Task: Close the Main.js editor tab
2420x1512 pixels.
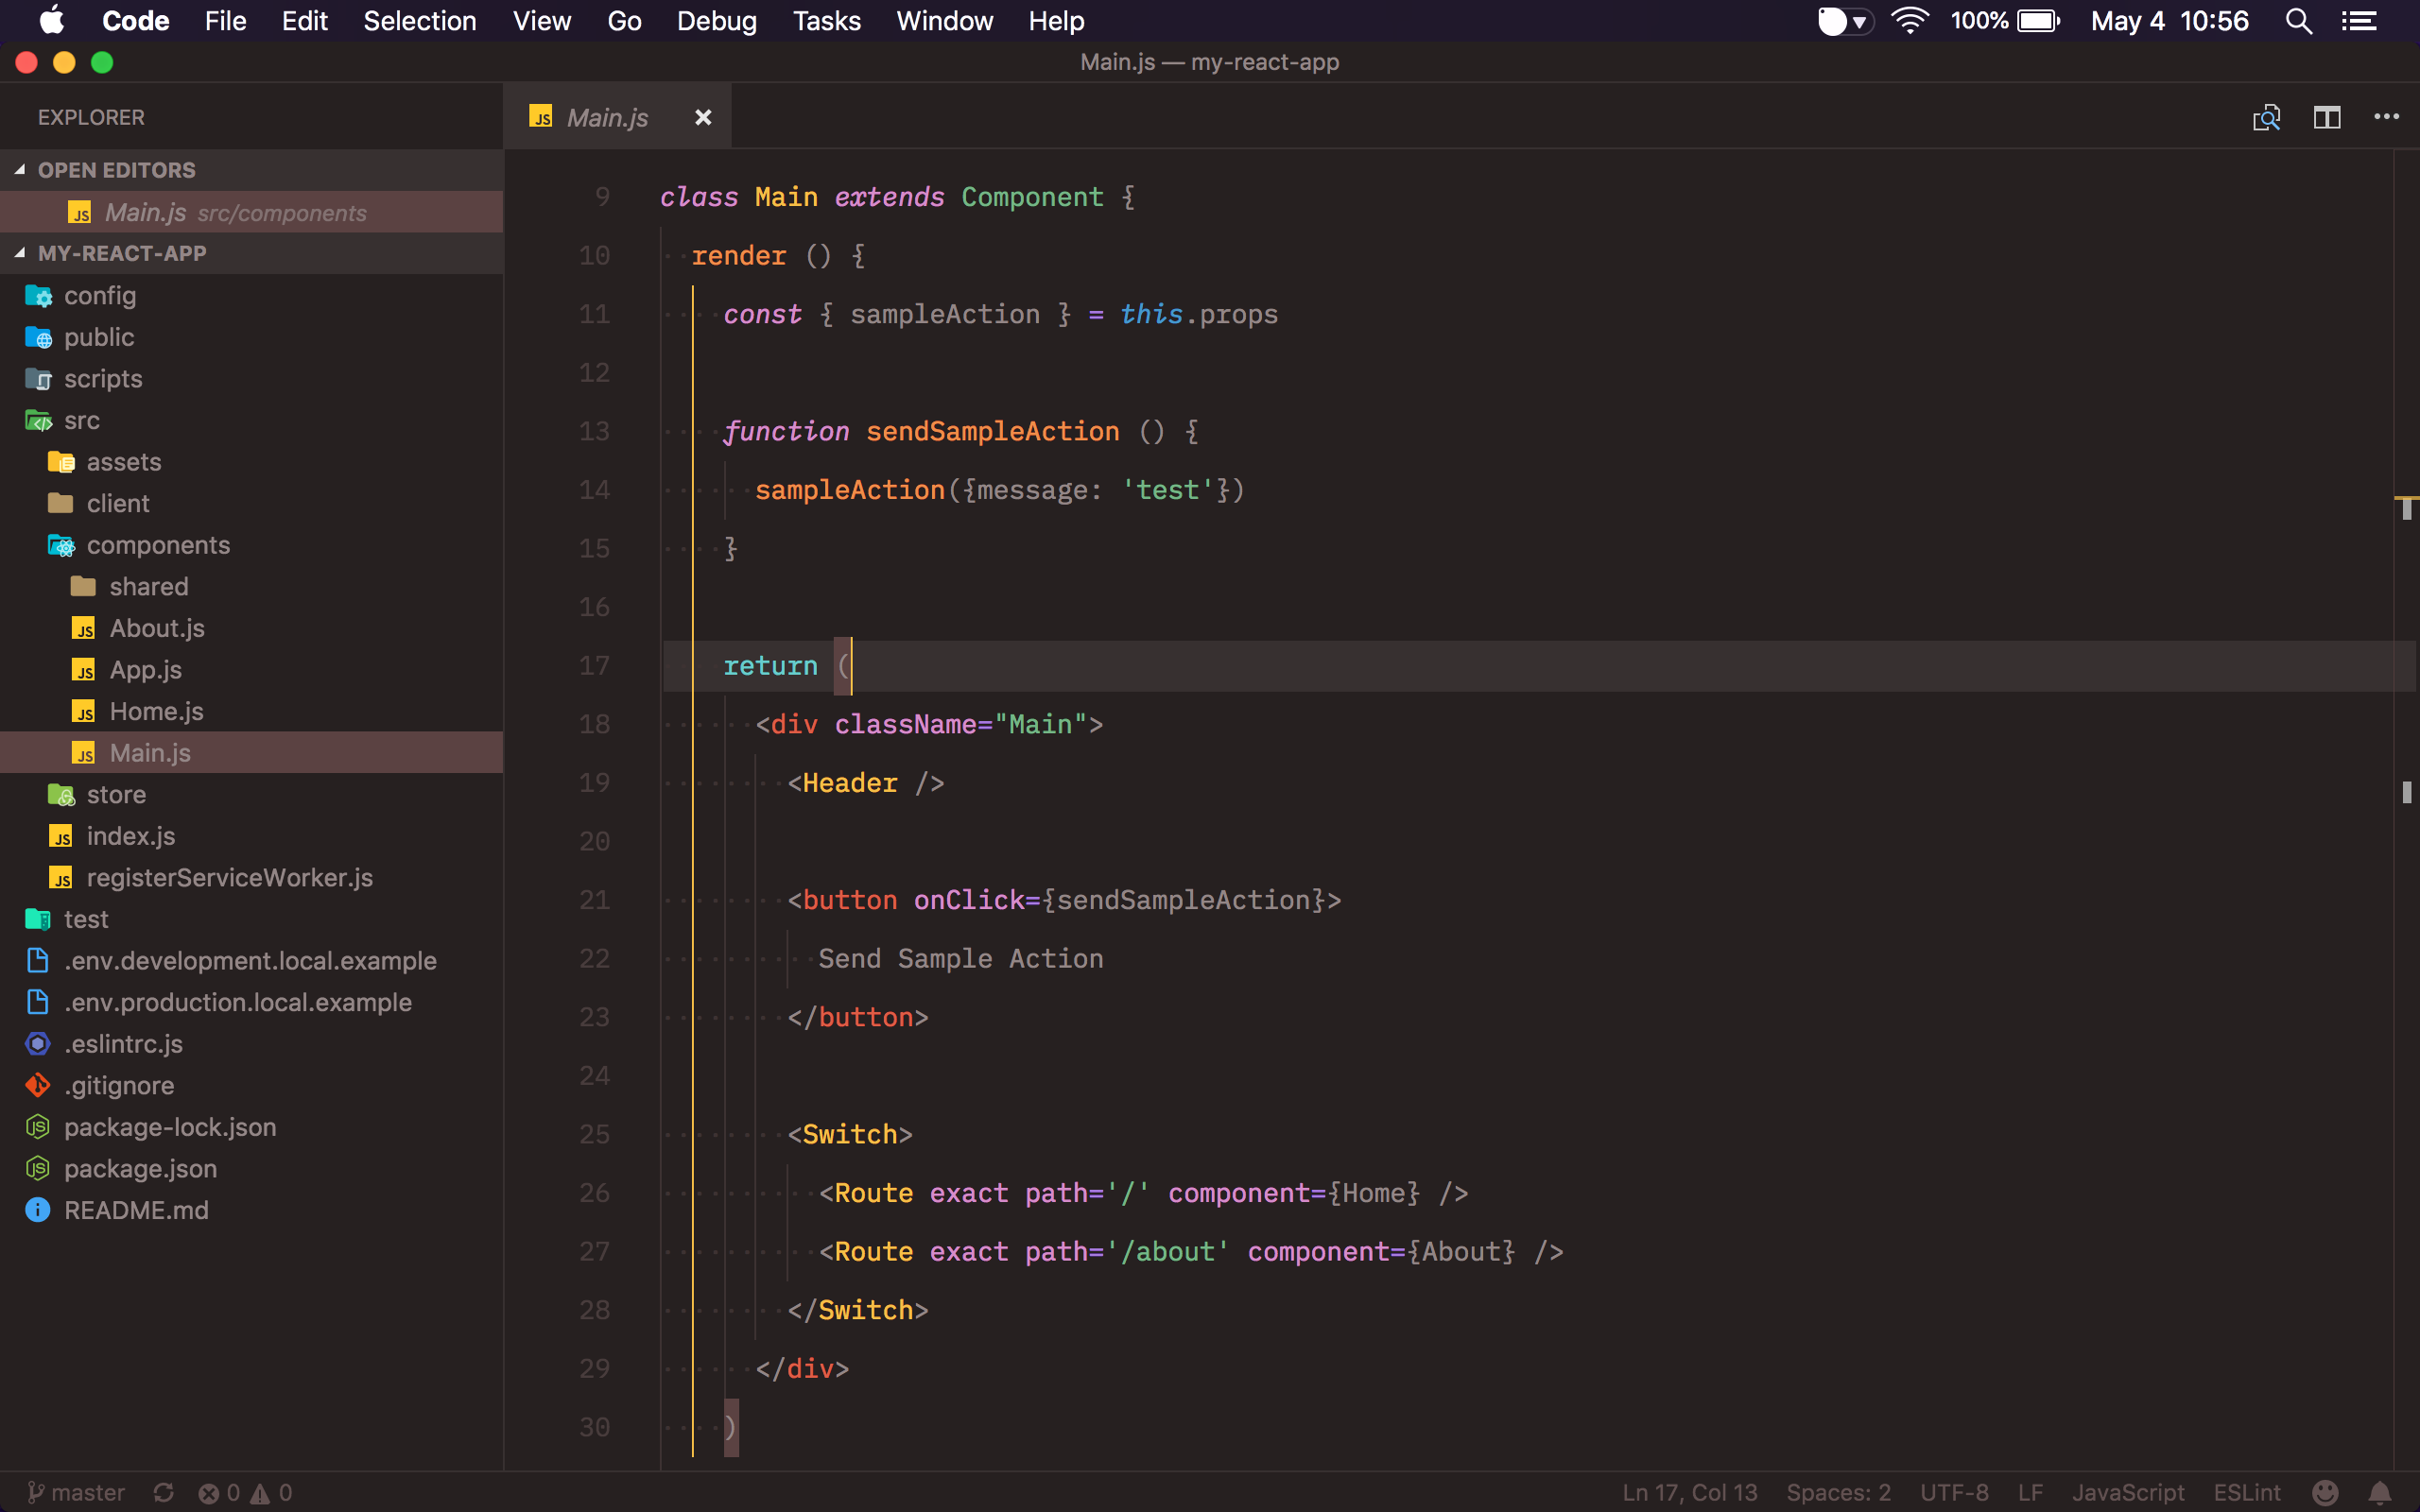Action: point(703,118)
